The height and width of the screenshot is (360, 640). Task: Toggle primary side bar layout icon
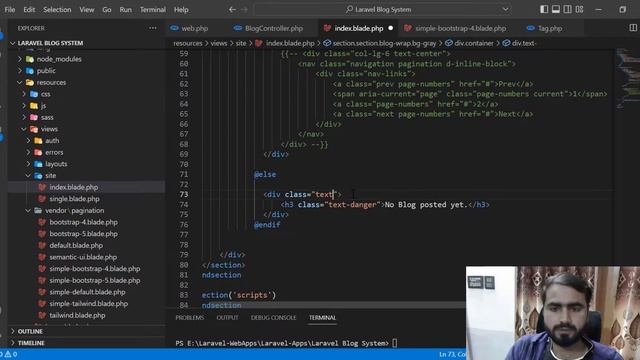[x=544, y=9]
